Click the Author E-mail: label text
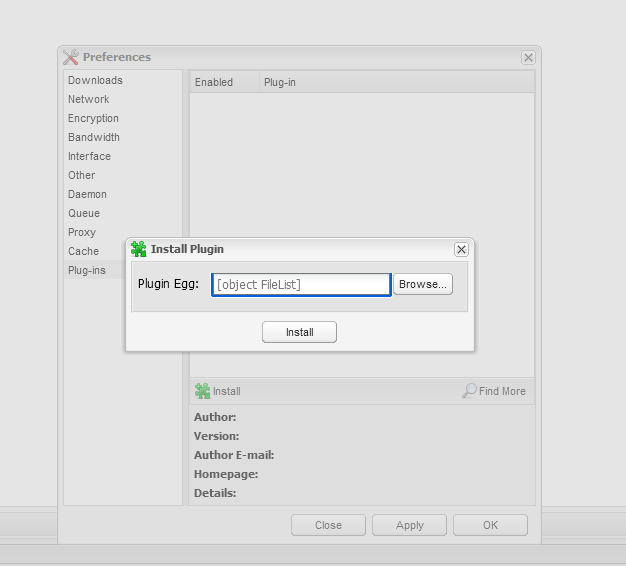Viewport: 626px width, 566px height. [x=234, y=455]
